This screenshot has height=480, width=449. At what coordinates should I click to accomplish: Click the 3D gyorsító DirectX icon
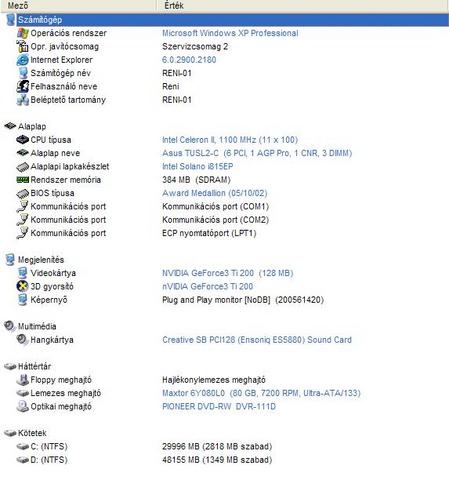(23, 286)
